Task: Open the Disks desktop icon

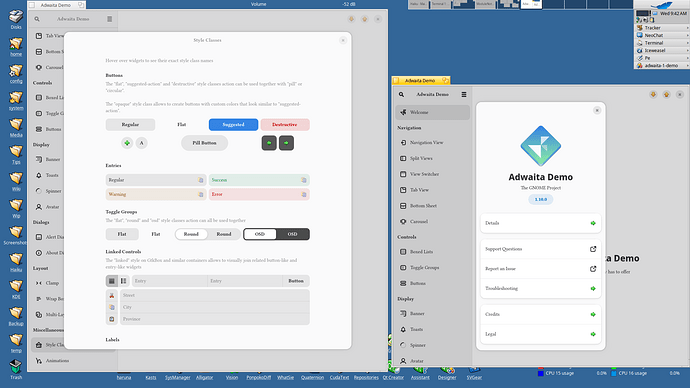Action: (16, 19)
